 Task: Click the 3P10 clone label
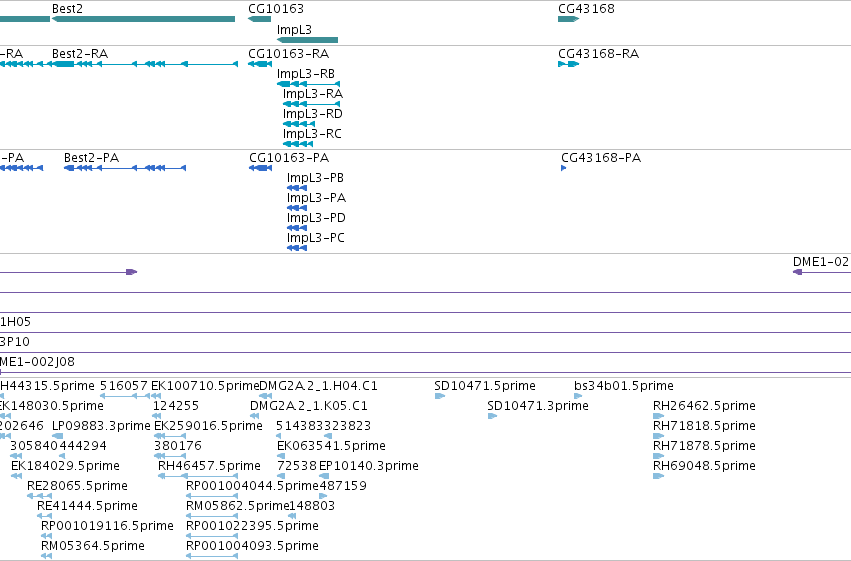click(15, 342)
